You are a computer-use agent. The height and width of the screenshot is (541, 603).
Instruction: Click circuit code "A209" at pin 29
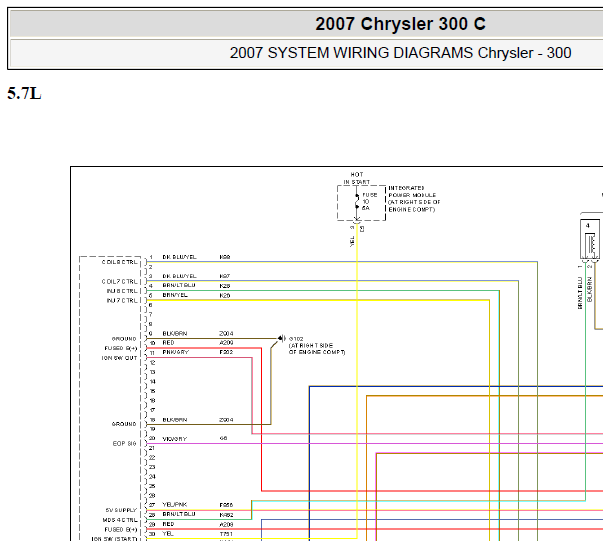[226, 524]
